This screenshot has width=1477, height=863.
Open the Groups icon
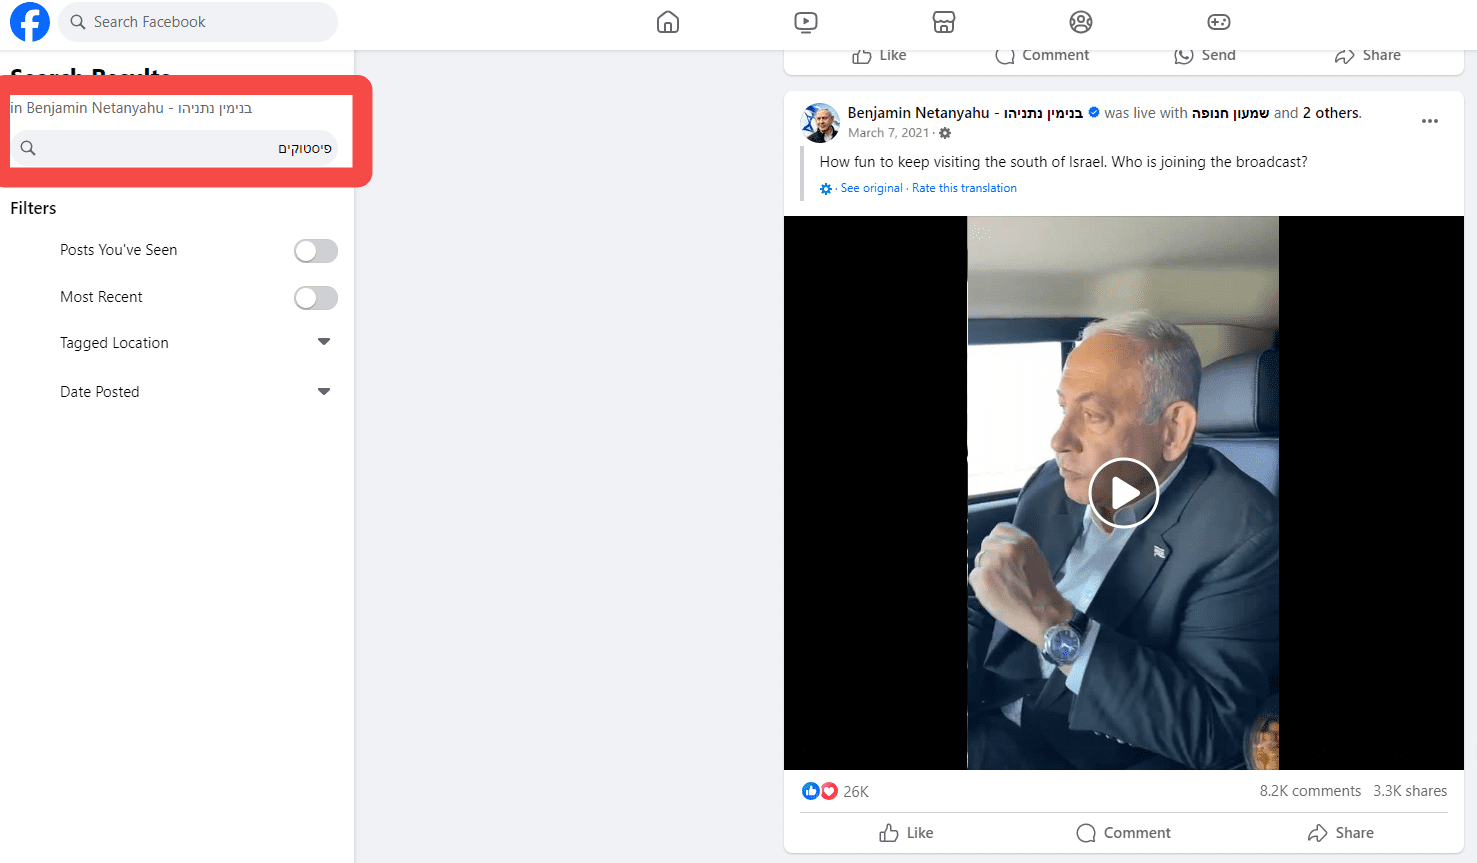pos(1081,22)
